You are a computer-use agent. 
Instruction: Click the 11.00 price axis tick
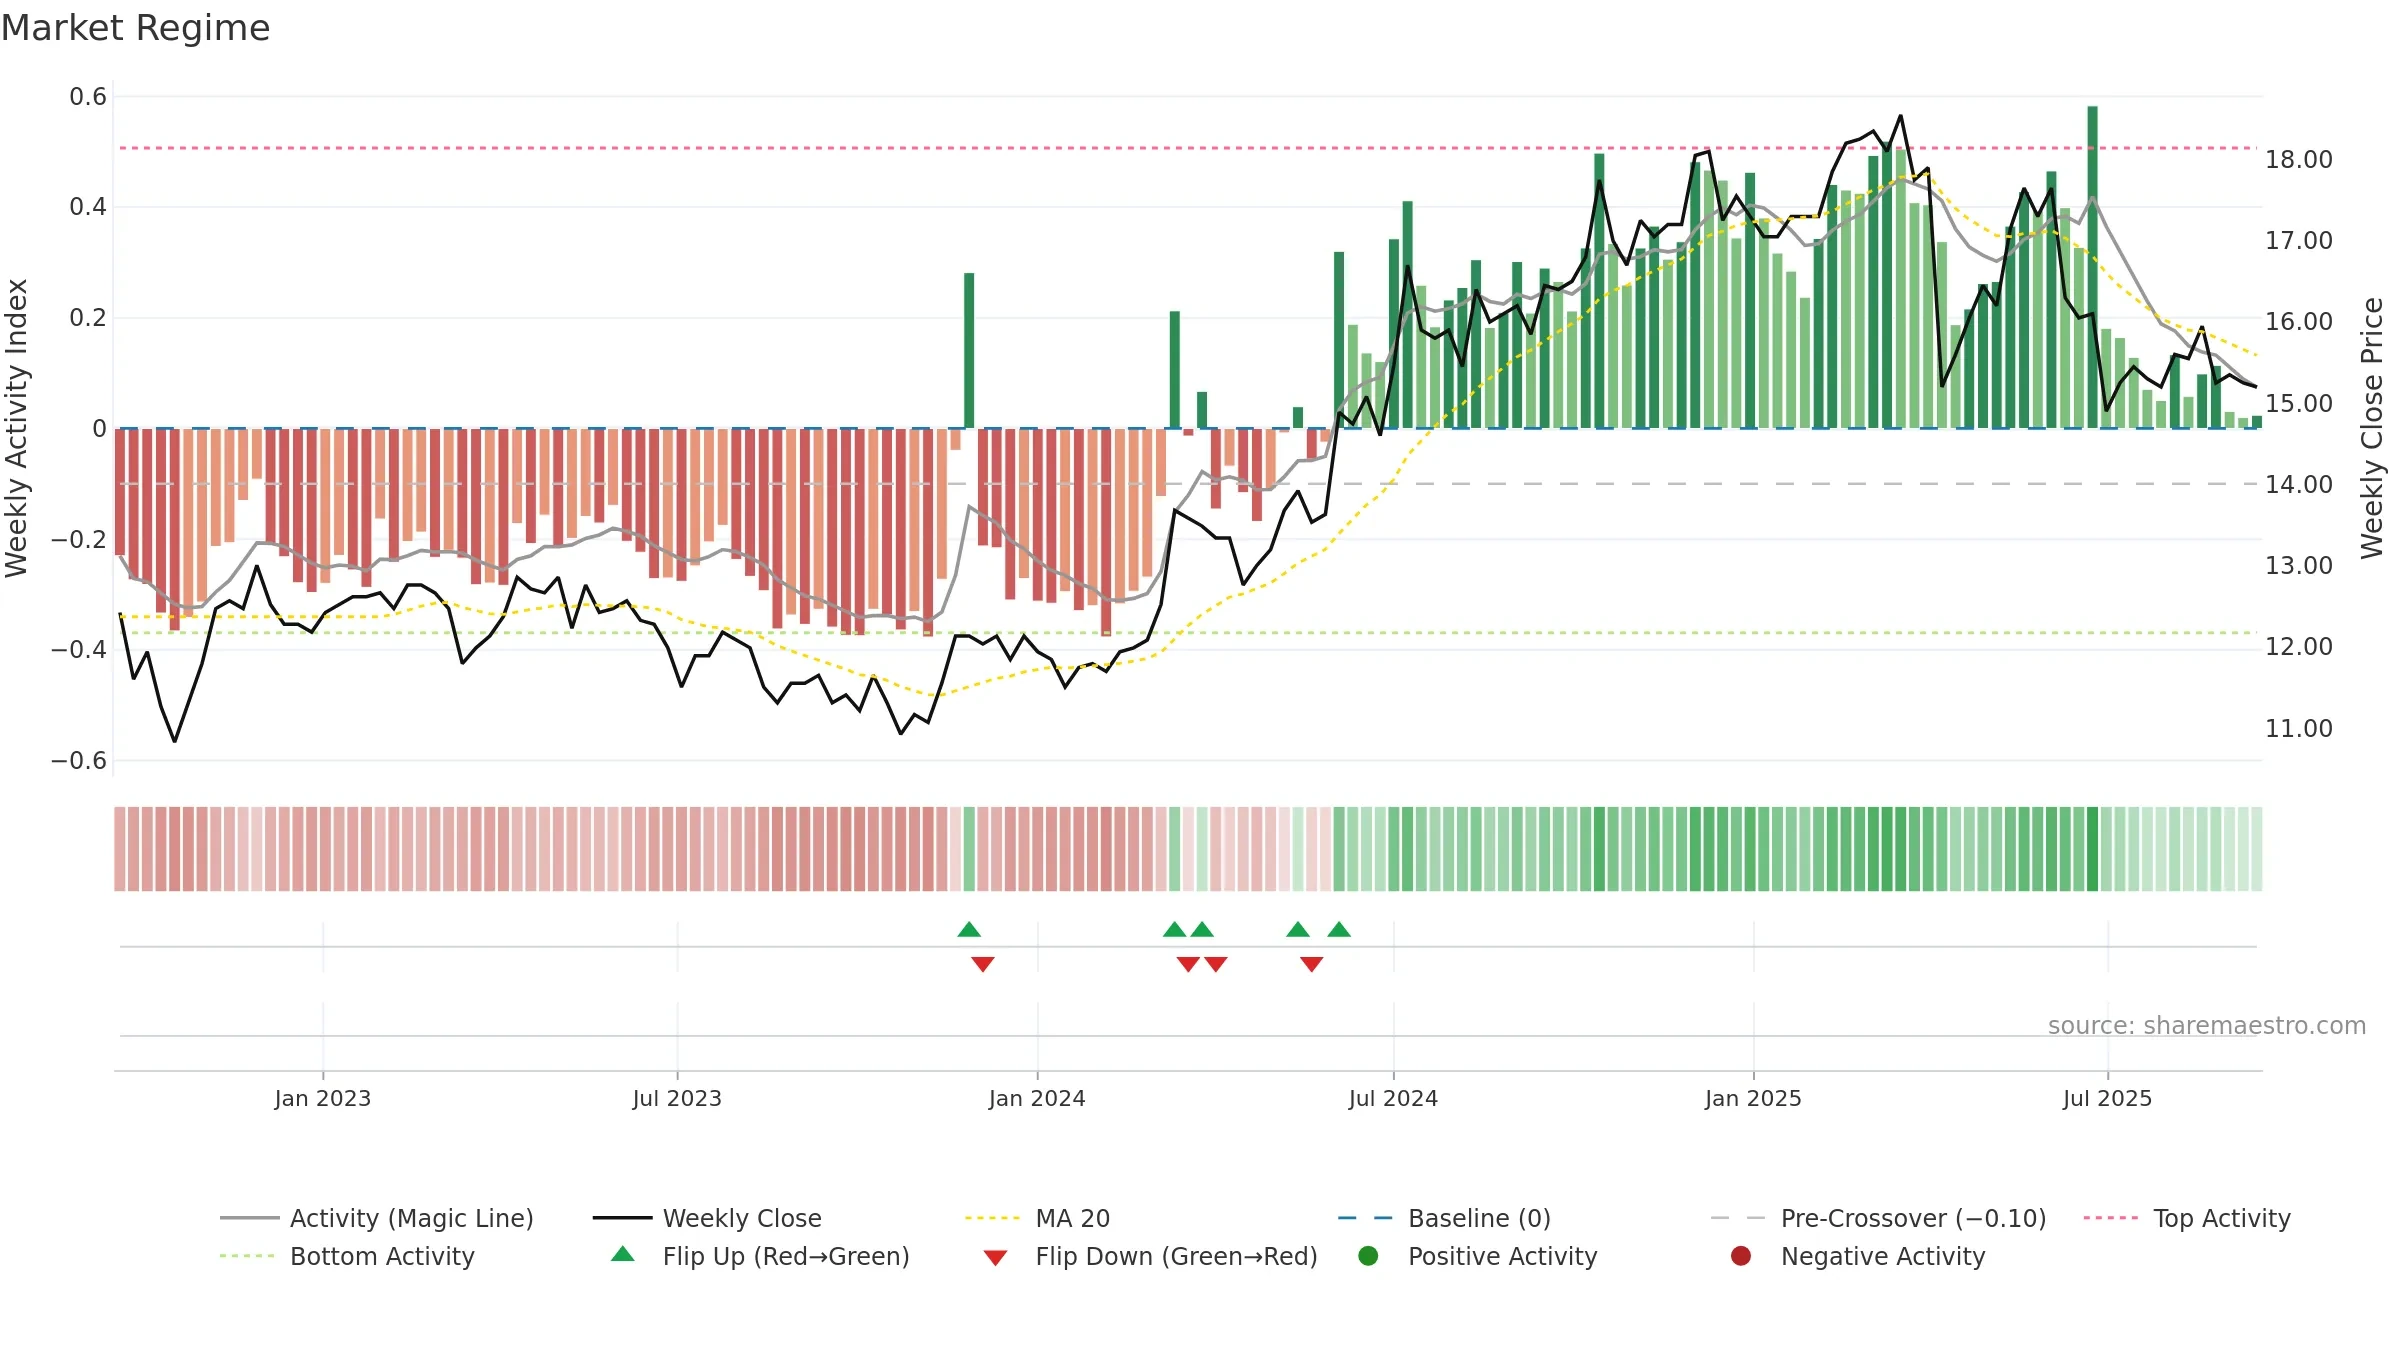pyautogui.click(x=2299, y=729)
